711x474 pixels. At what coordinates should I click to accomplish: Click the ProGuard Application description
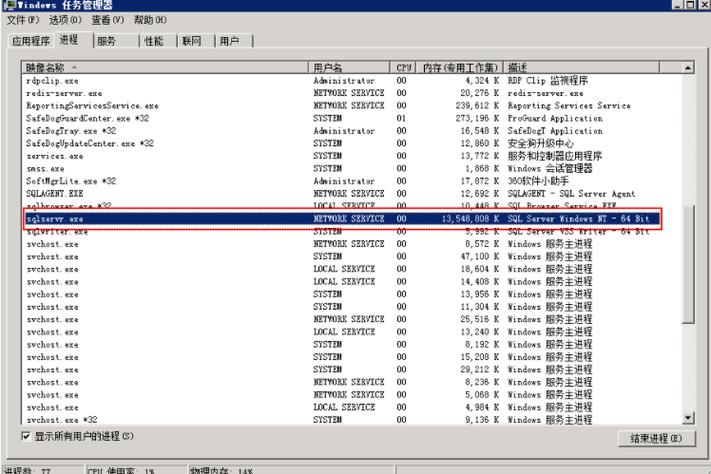555,118
